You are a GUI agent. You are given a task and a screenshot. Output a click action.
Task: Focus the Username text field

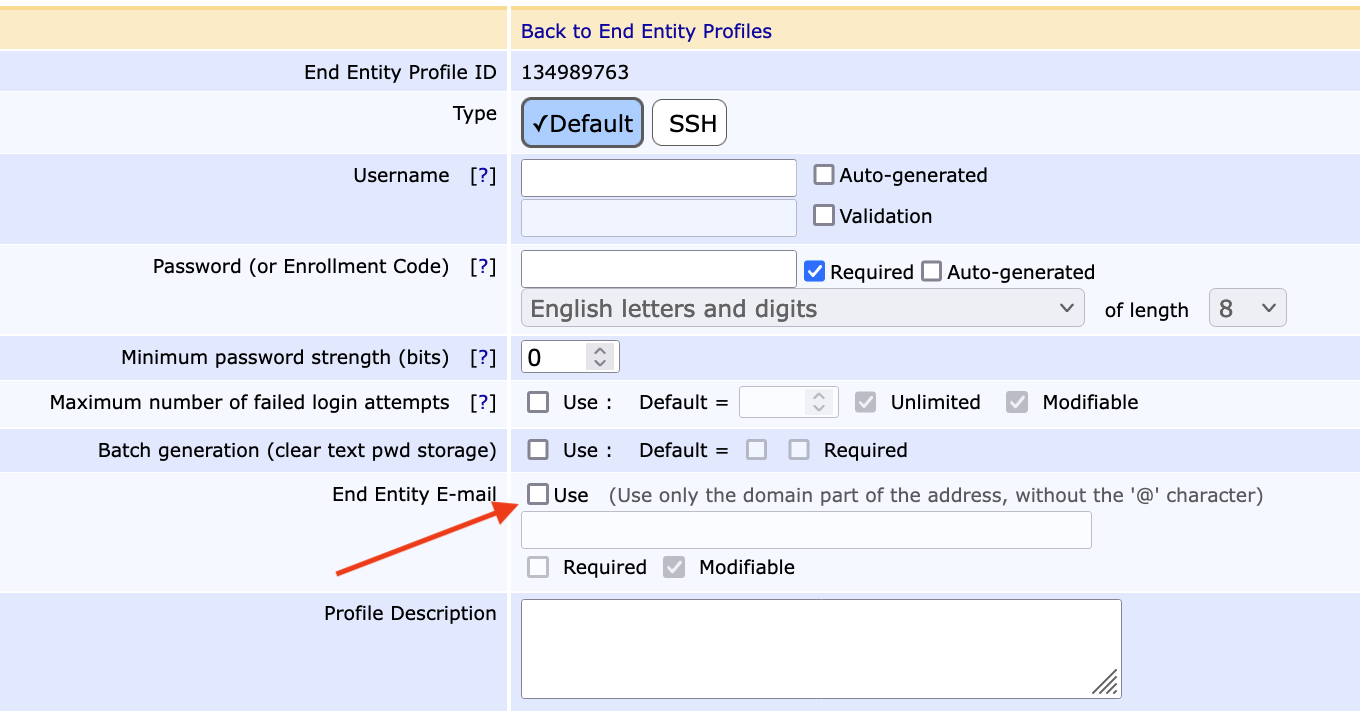point(658,178)
